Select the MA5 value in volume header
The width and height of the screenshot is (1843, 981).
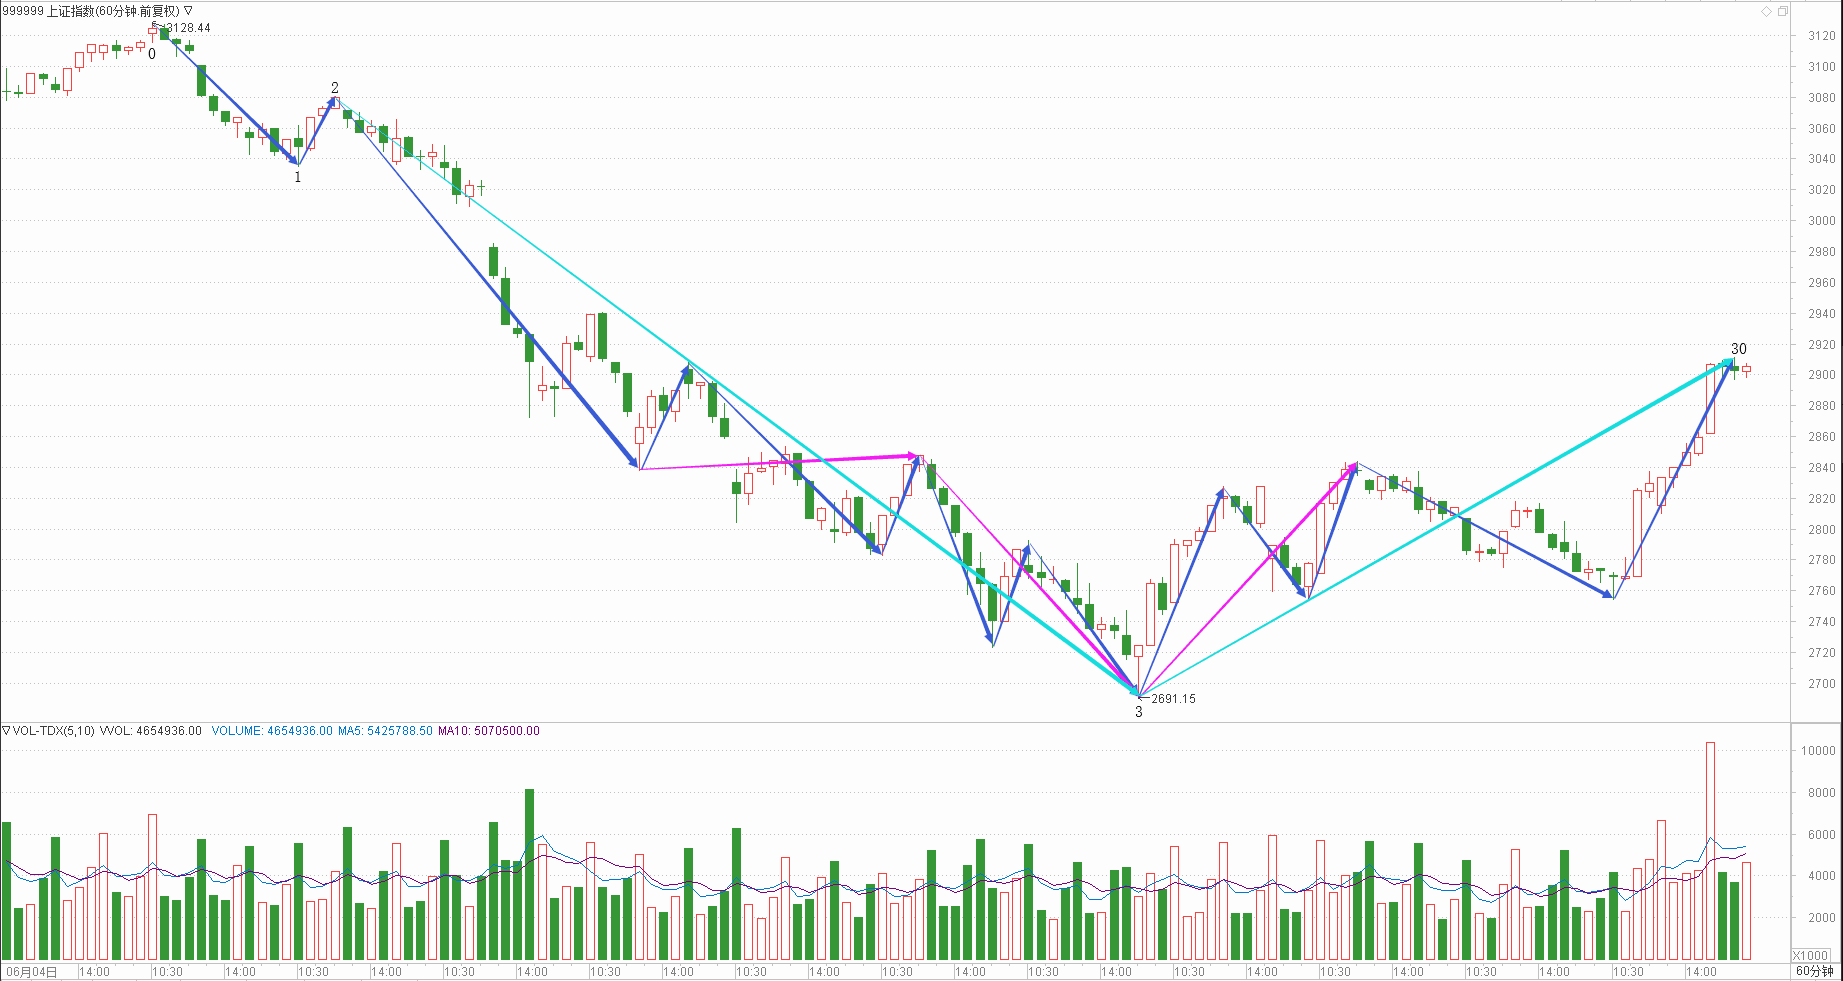[385, 731]
